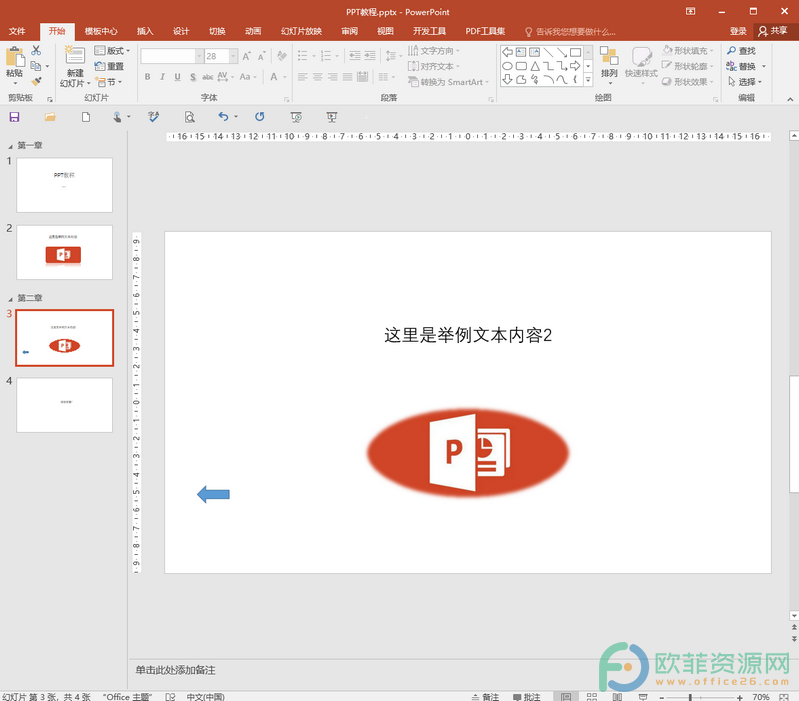
Task: Switch to the Design (设计) tab
Action: [181, 31]
